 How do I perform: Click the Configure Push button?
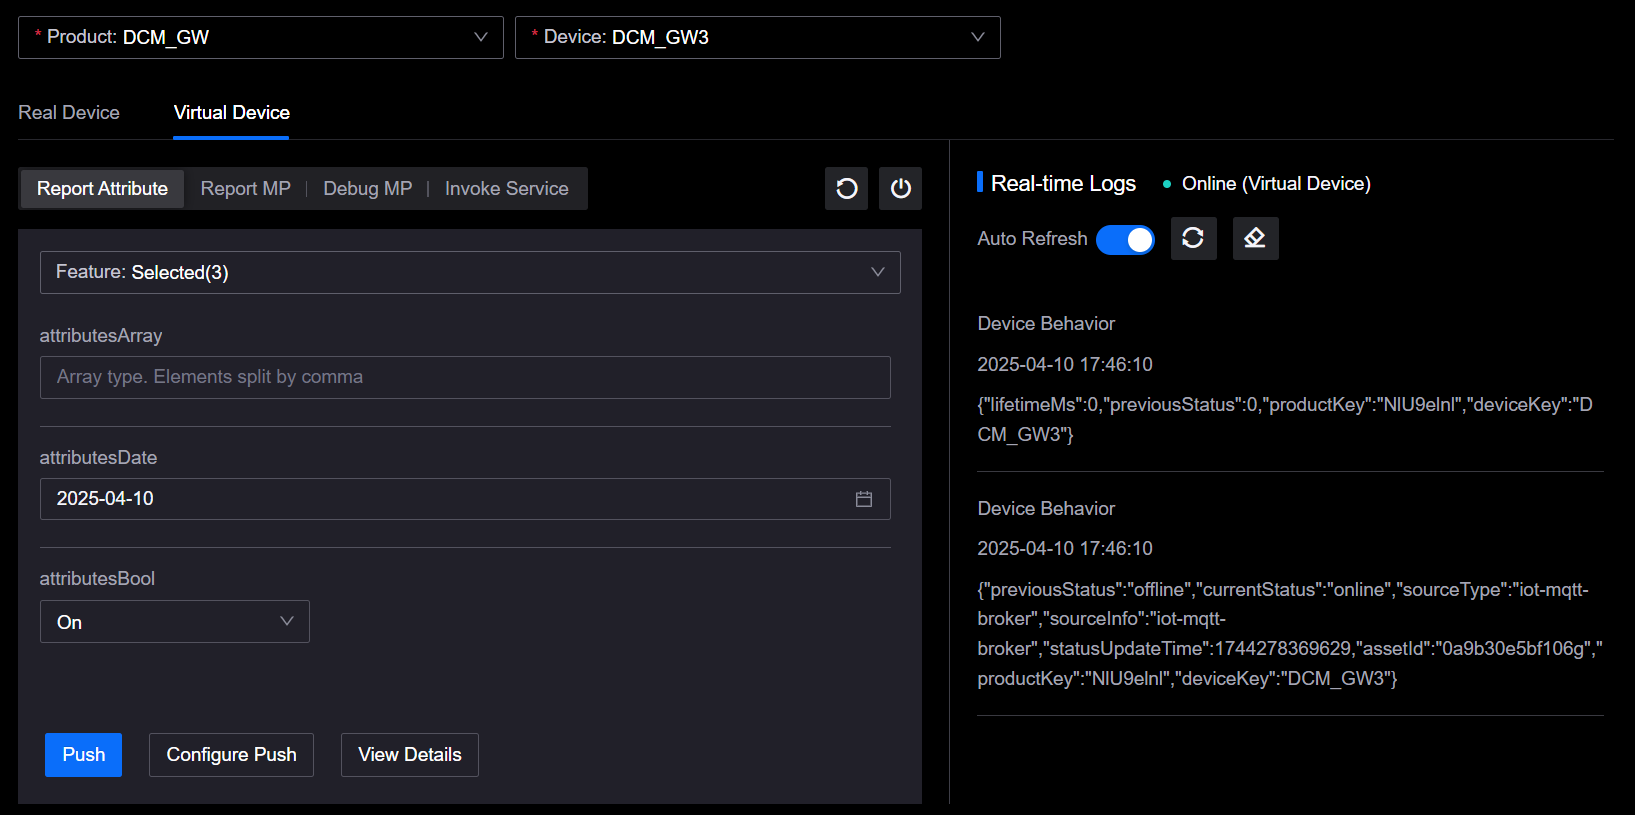(x=231, y=755)
